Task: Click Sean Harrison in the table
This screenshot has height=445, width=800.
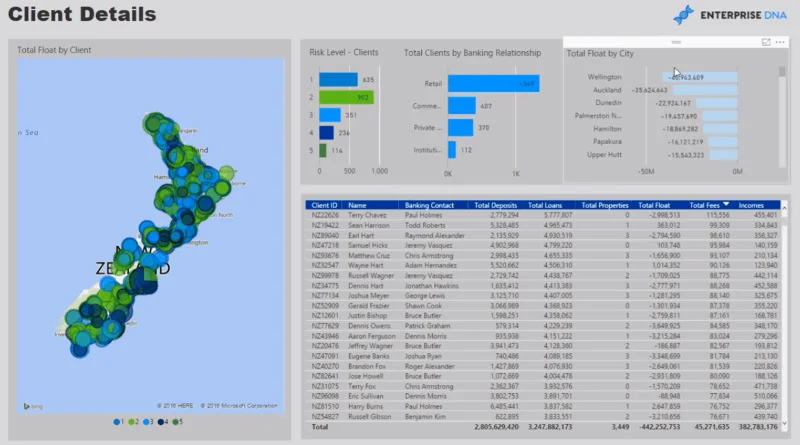Action: click(x=368, y=225)
